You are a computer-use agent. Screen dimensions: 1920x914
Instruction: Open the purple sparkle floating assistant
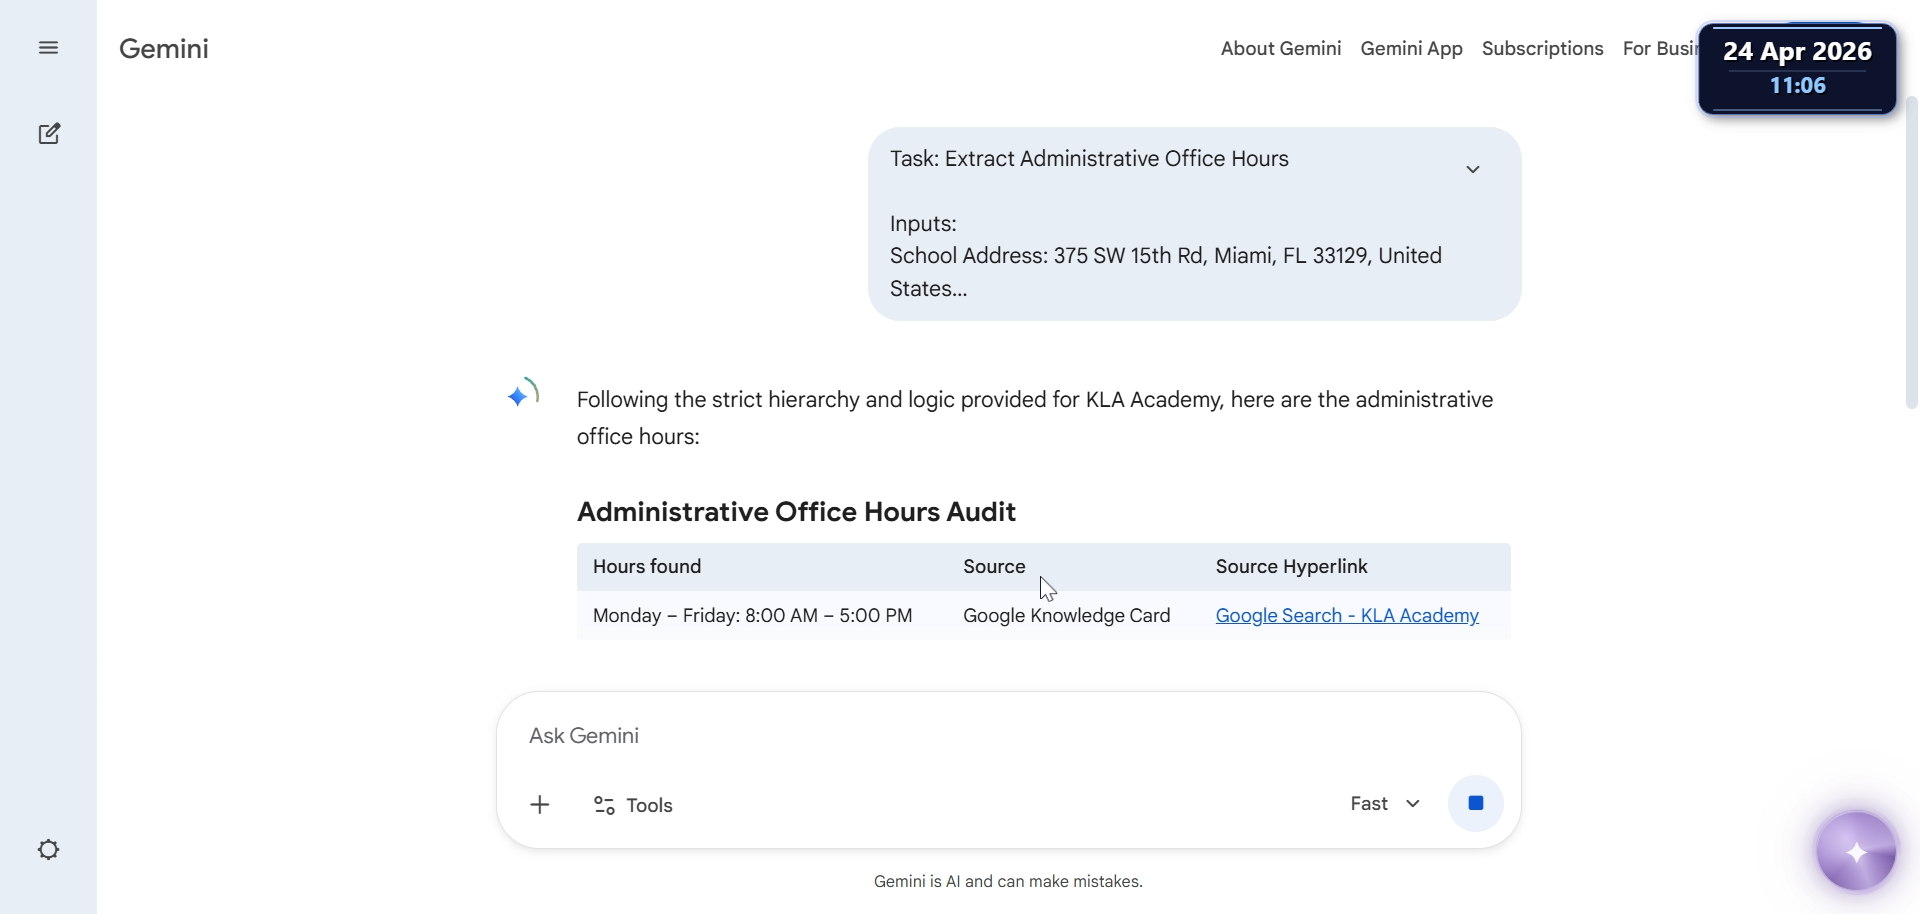pos(1856,852)
